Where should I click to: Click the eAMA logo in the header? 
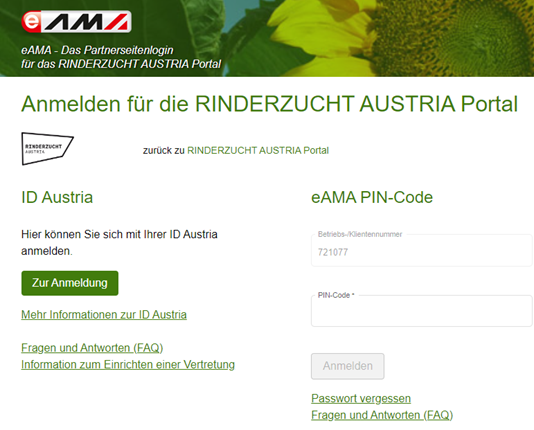point(76,22)
